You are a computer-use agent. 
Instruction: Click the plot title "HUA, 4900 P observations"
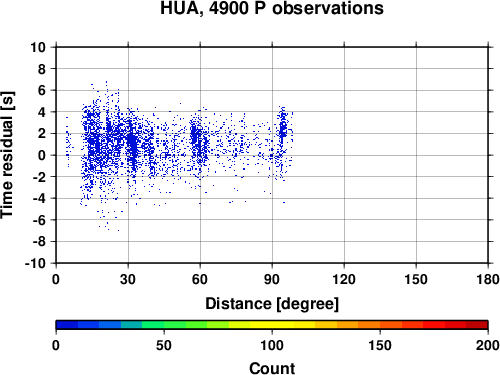coord(272,8)
